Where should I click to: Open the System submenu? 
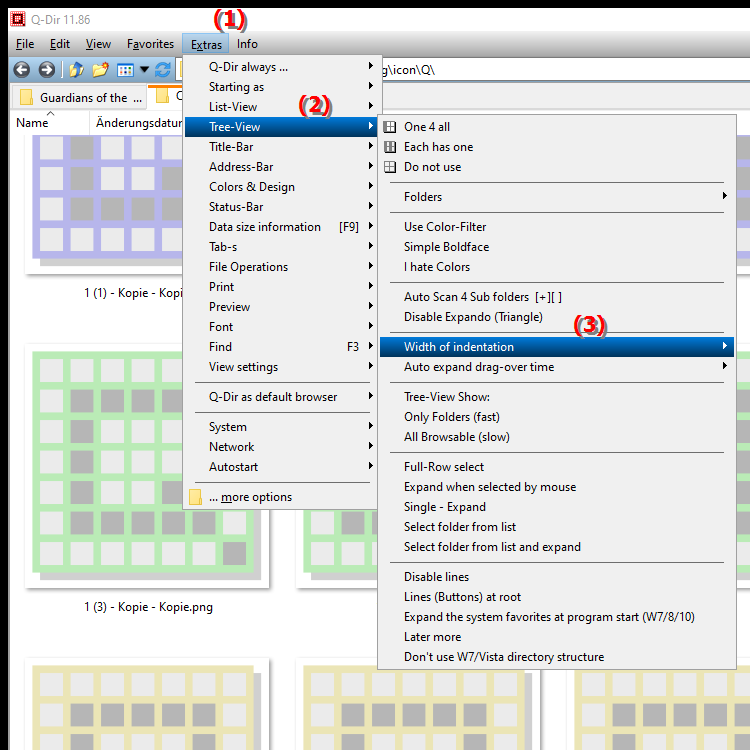(x=281, y=427)
